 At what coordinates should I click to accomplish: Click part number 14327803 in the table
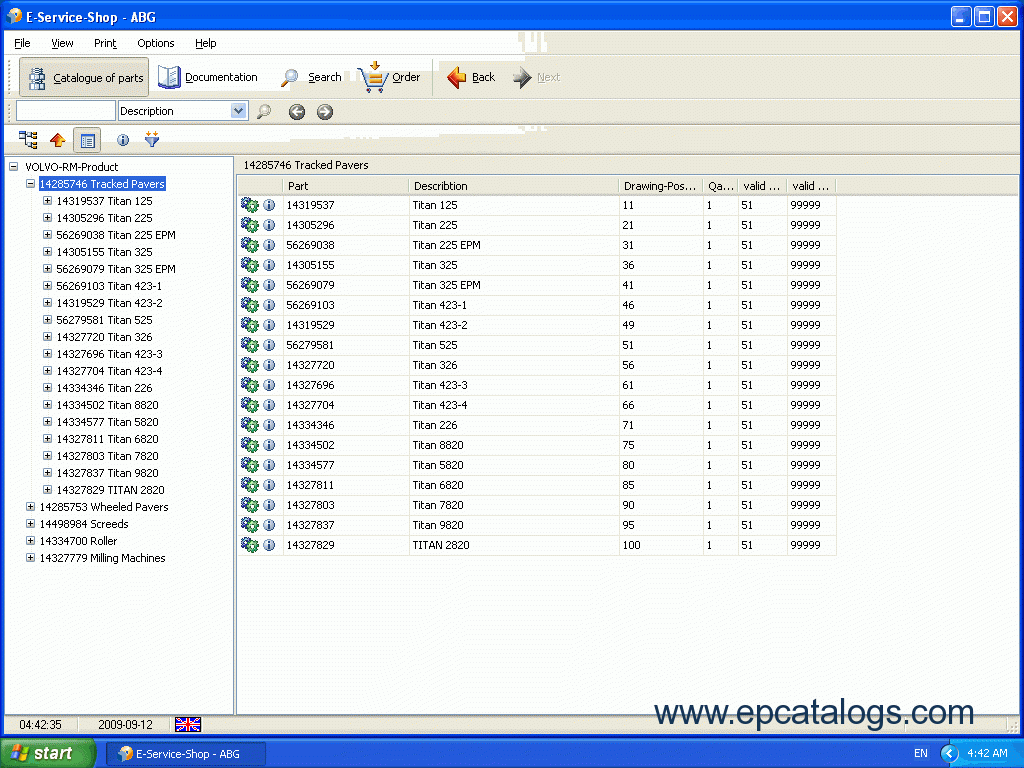click(x=310, y=505)
